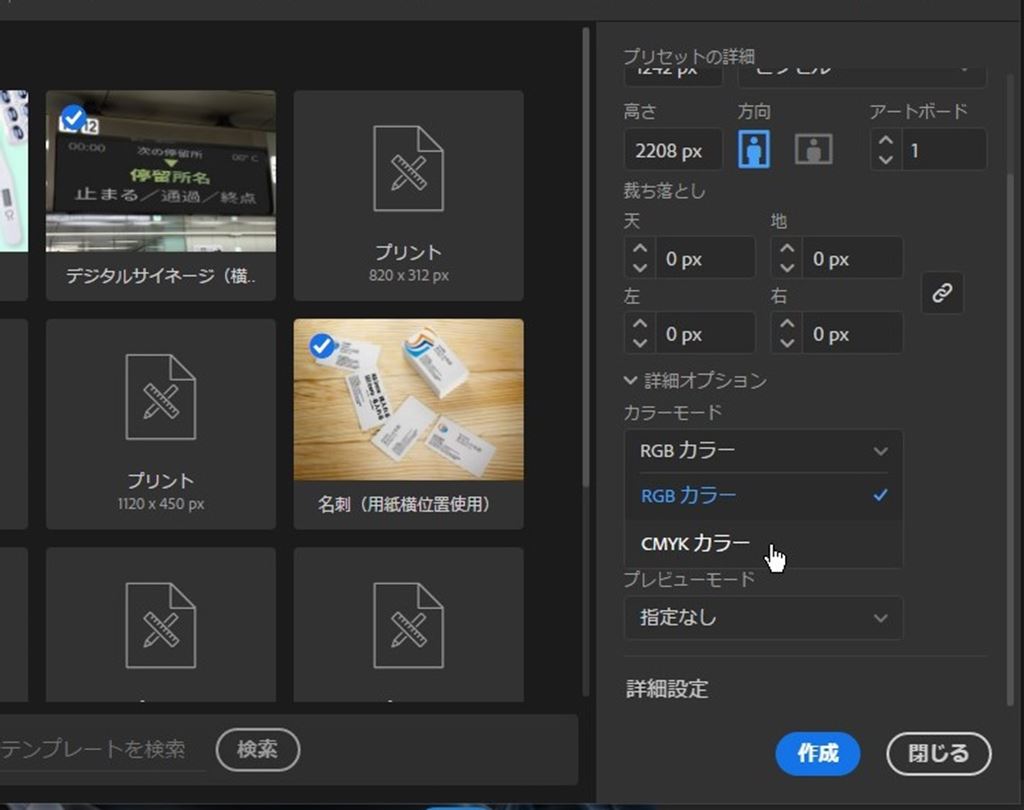1024x810 pixels.
Task: Choose CMYK カラー option
Action: pyautogui.click(x=695, y=543)
